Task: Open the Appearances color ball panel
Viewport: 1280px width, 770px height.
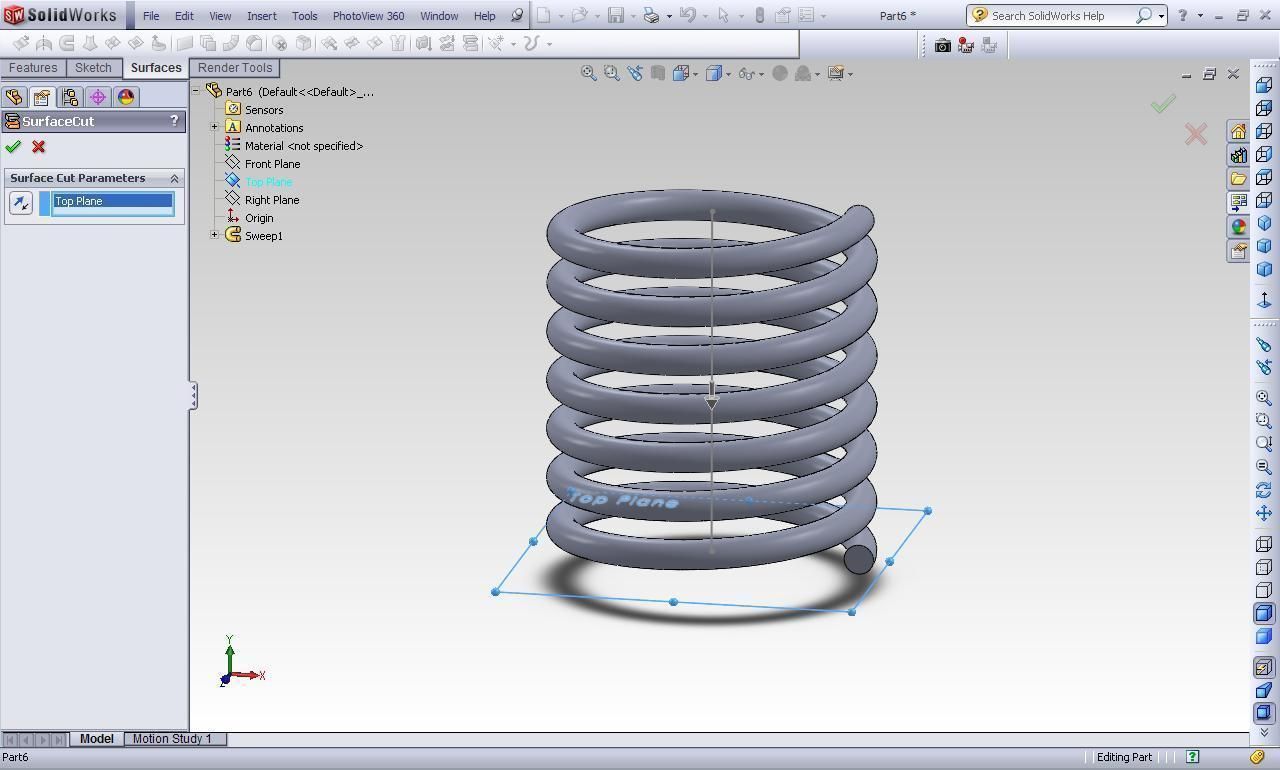Action: tap(1238, 226)
